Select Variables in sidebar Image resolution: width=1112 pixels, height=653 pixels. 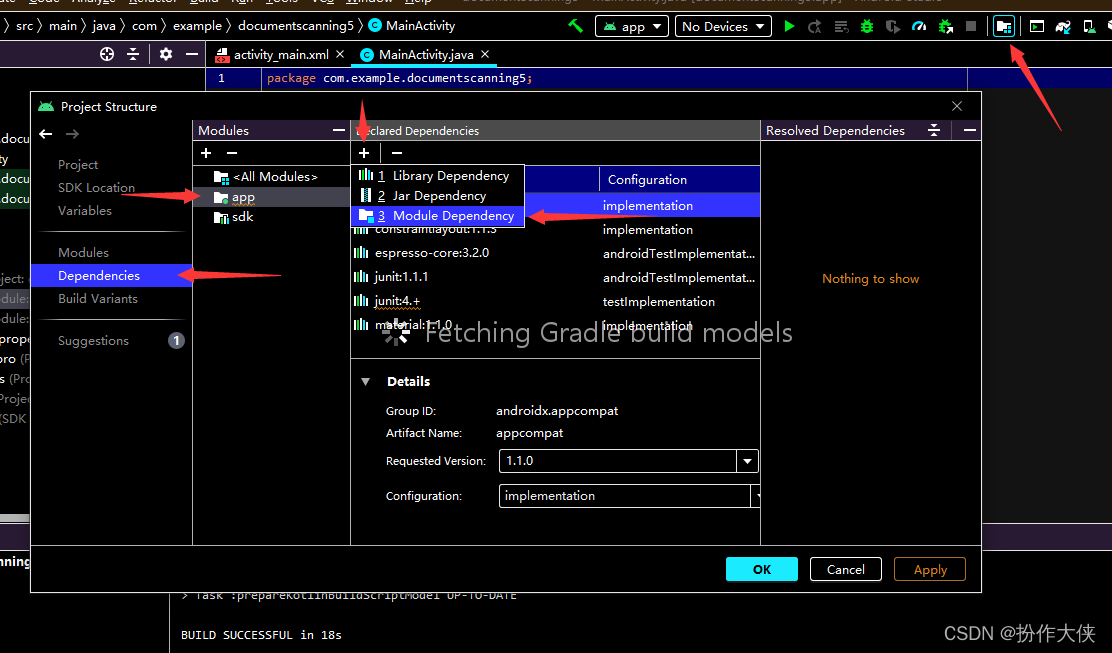tap(85, 211)
